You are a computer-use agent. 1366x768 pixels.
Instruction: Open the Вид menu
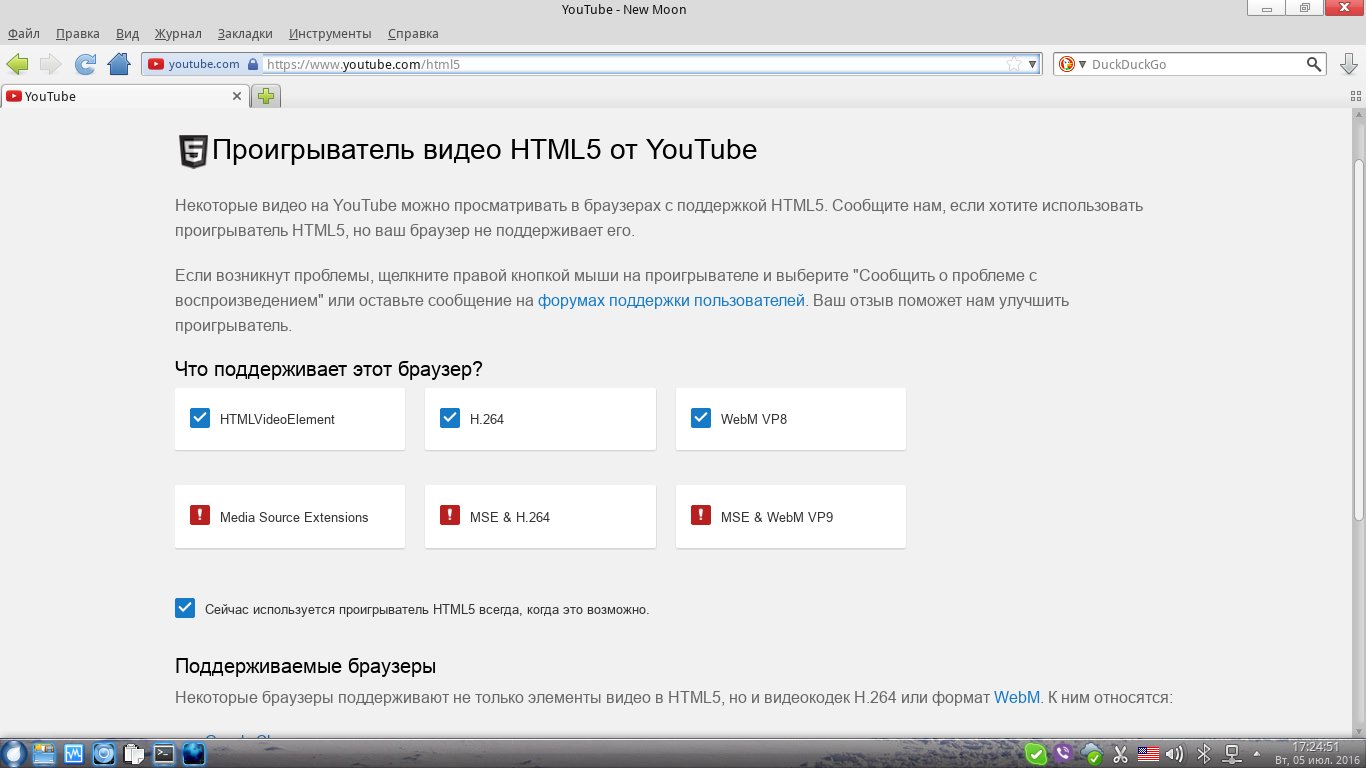(x=127, y=33)
